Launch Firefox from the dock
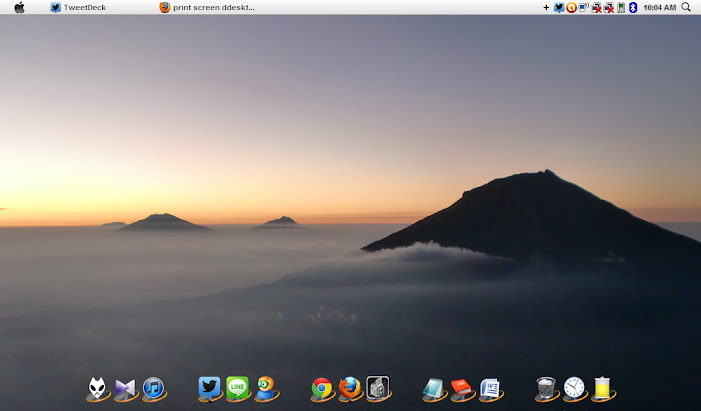Screen dimensions: 701x411 (349, 388)
